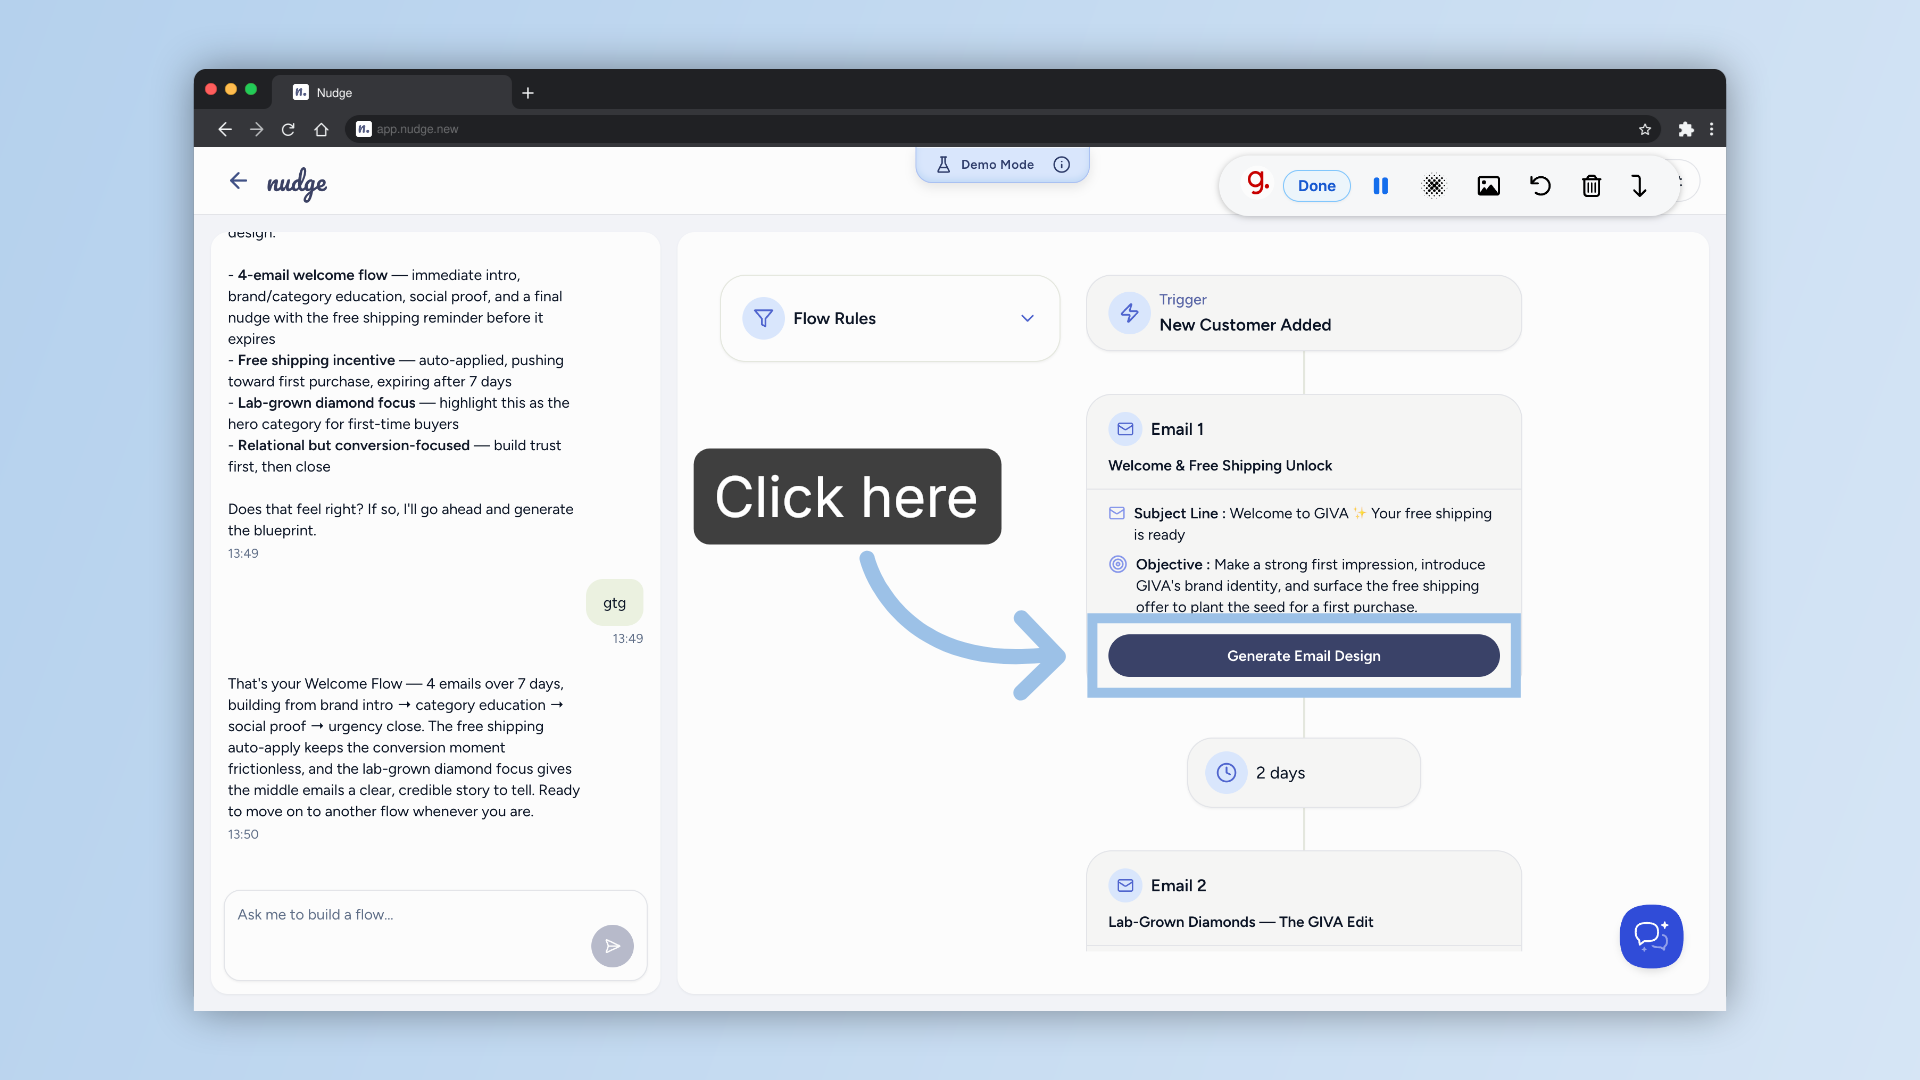This screenshot has height=1080, width=1920.
Task: Click Welcome & Free Shipping Unlock title
Action: coord(1220,466)
